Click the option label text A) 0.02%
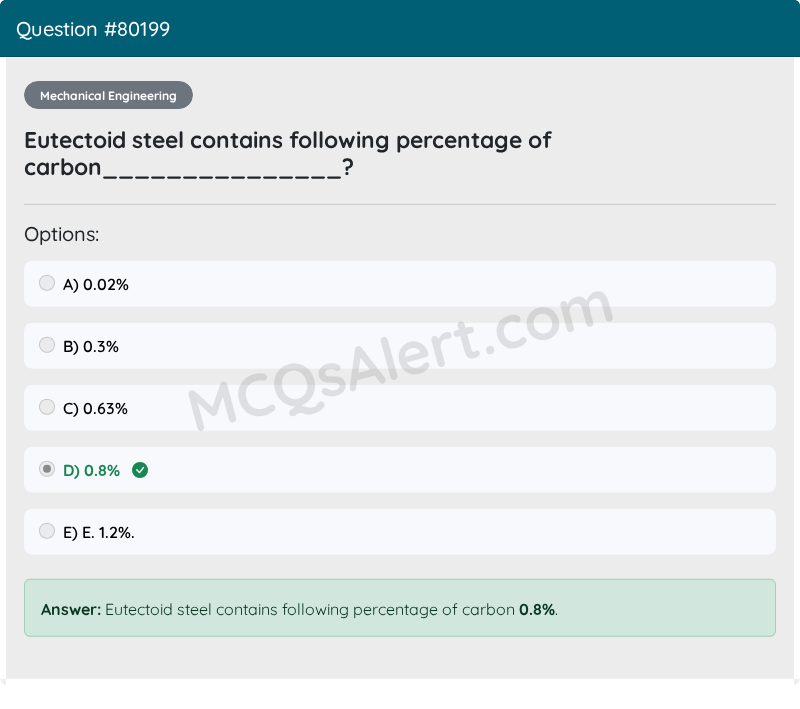 click(95, 285)
